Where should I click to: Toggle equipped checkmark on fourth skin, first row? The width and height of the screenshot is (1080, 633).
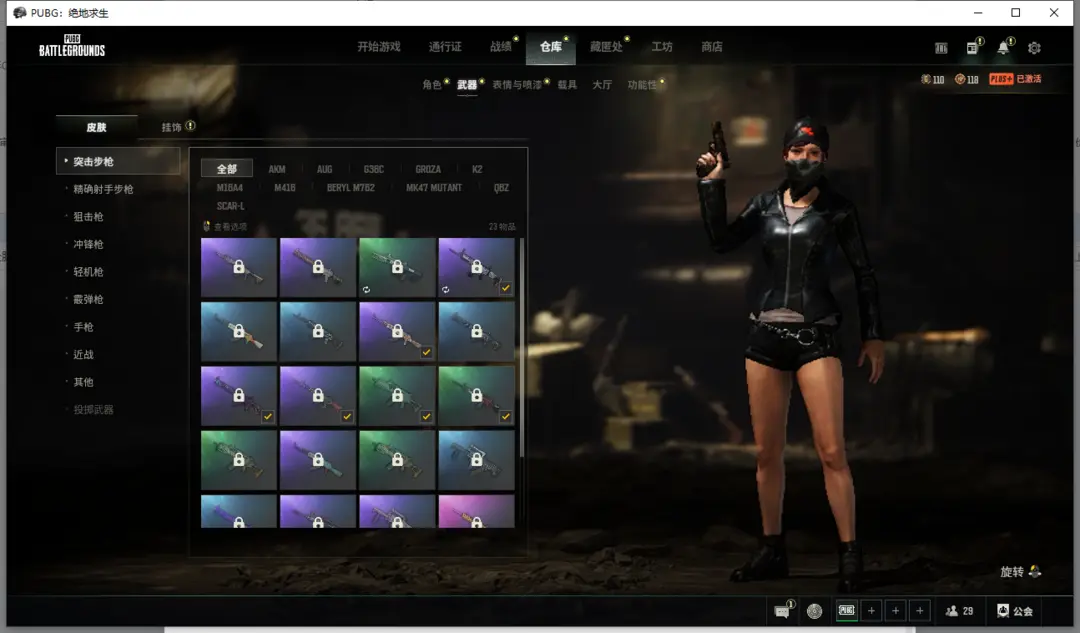(x=506, y=288)
